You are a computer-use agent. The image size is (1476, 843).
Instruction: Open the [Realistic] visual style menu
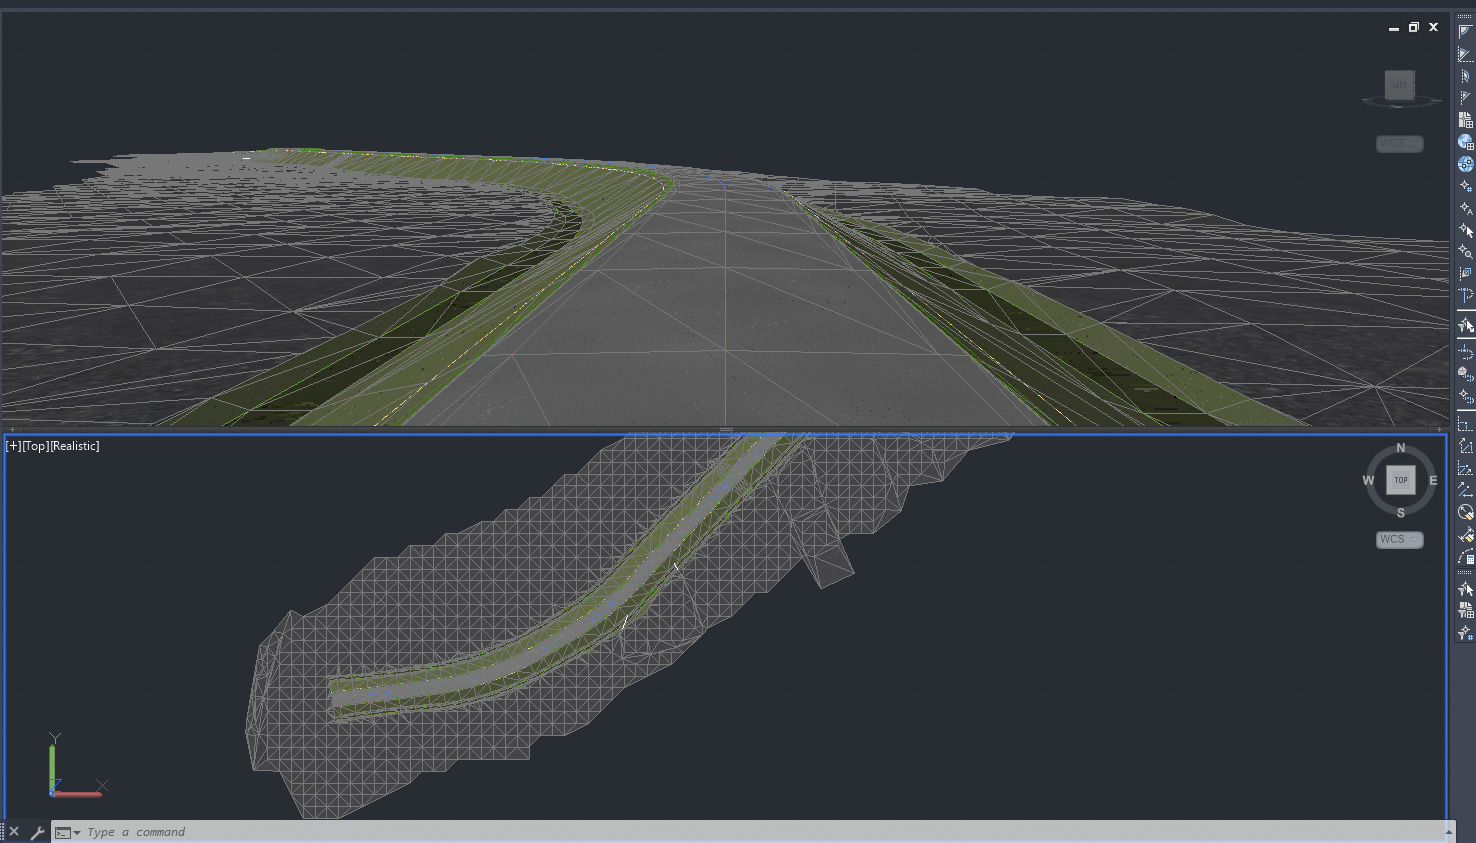point(75,446)
